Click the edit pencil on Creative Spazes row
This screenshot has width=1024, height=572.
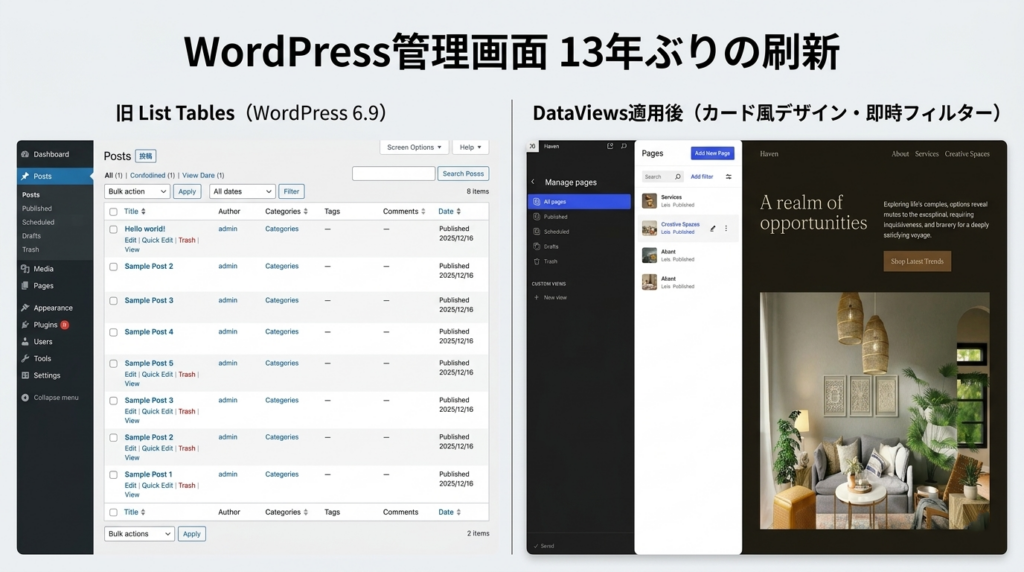click(x=712, y=229)
